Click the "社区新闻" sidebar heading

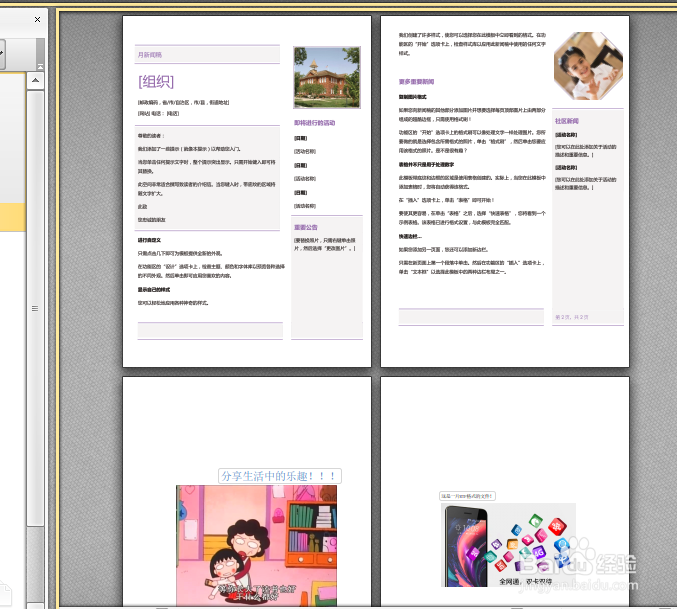(566, 121)
